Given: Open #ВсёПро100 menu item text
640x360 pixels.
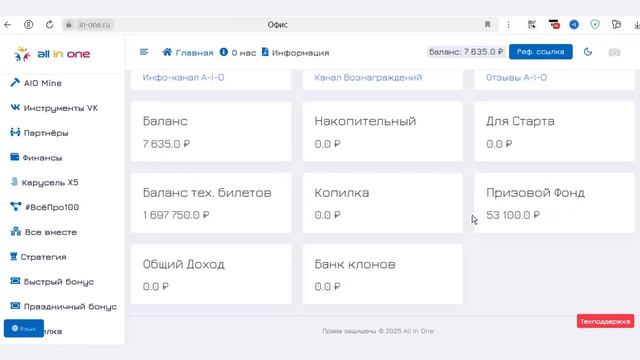Looking at the screenshot, I should 52,207.
